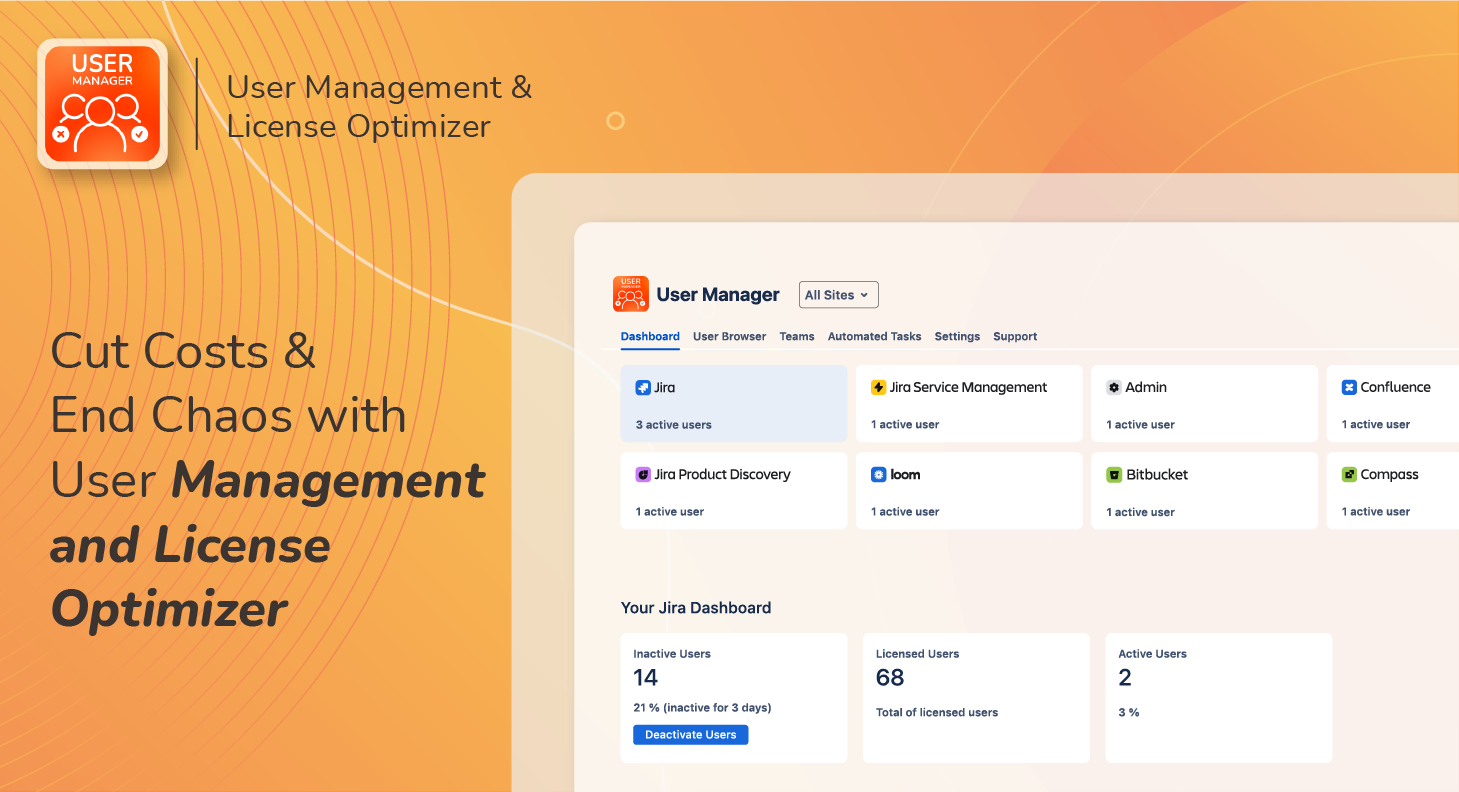Select the Jira product icon
The width and height of the screenshot is (1459, 792).
click(643, 387)
